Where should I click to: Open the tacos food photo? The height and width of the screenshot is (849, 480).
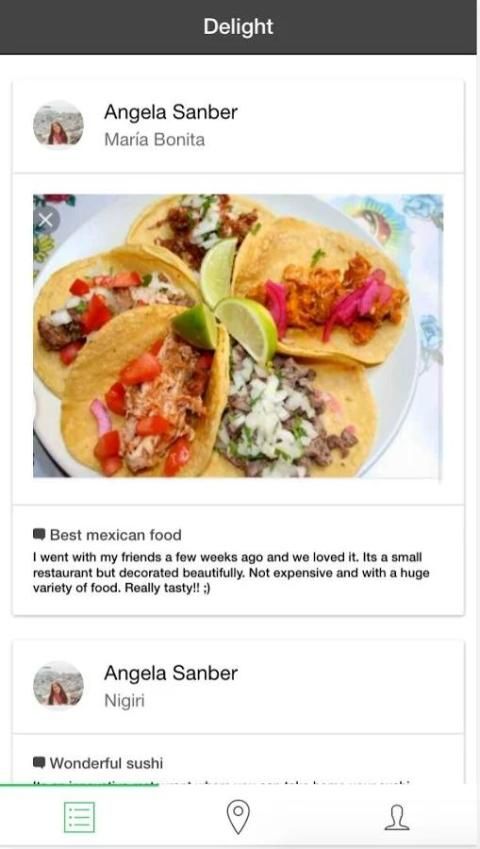tap(238, 336)
